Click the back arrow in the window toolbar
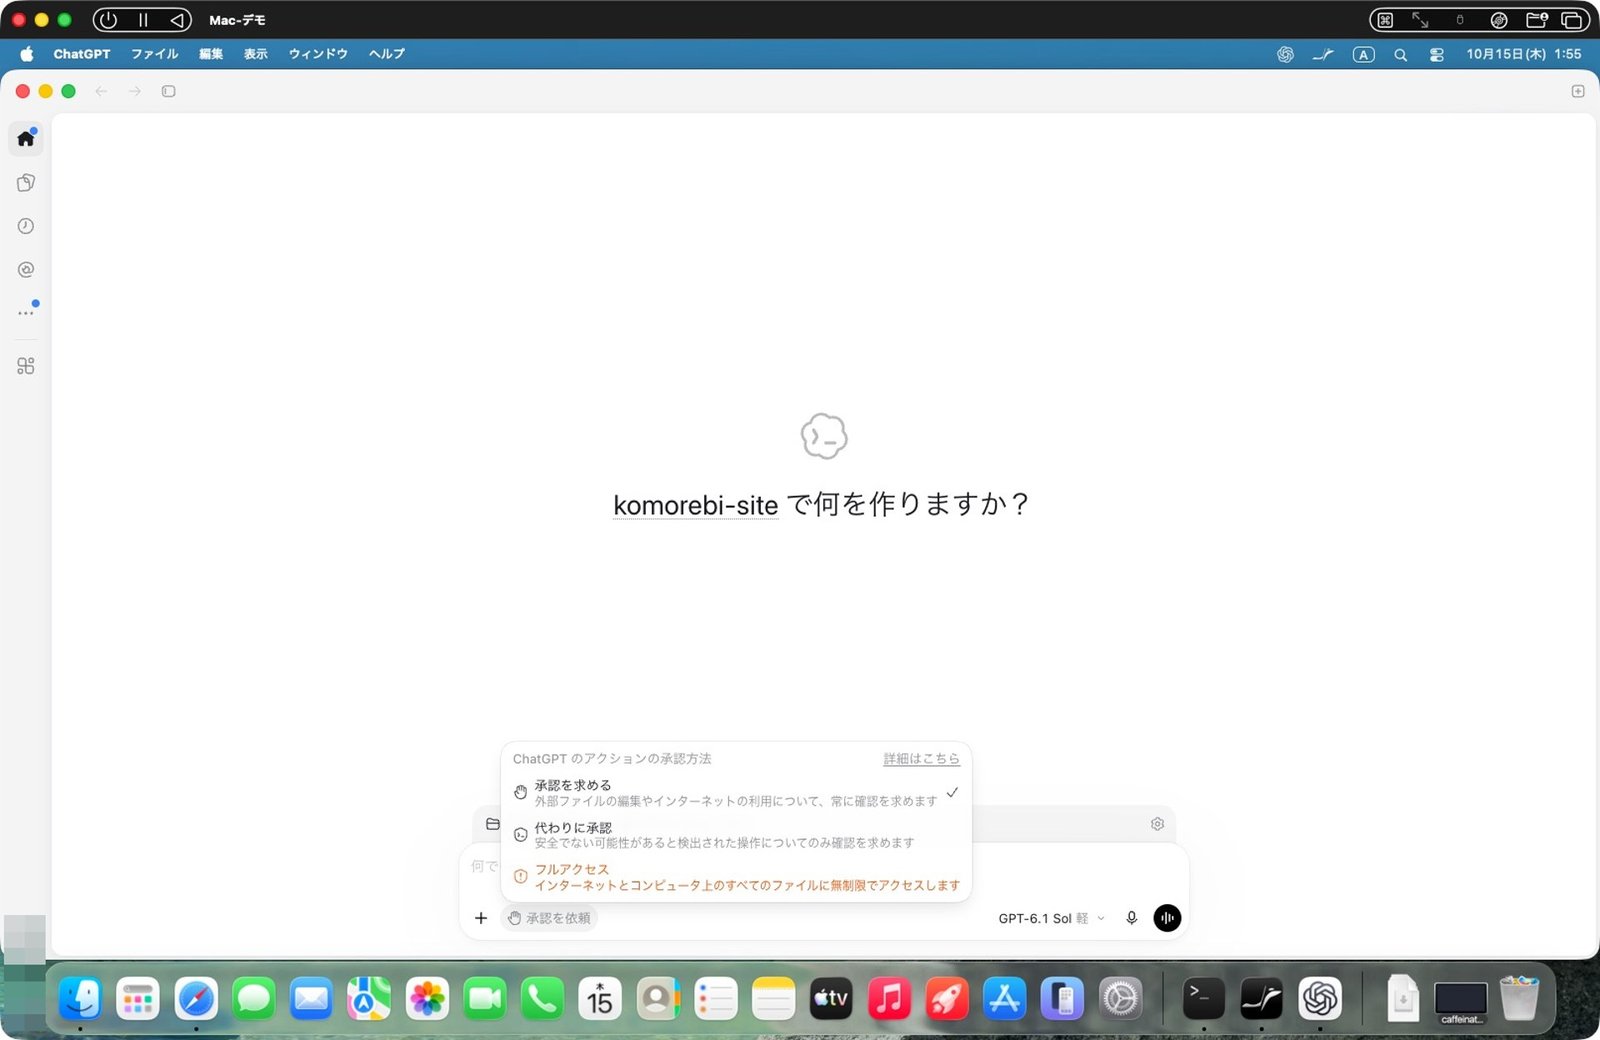 [x=101, y=91]
